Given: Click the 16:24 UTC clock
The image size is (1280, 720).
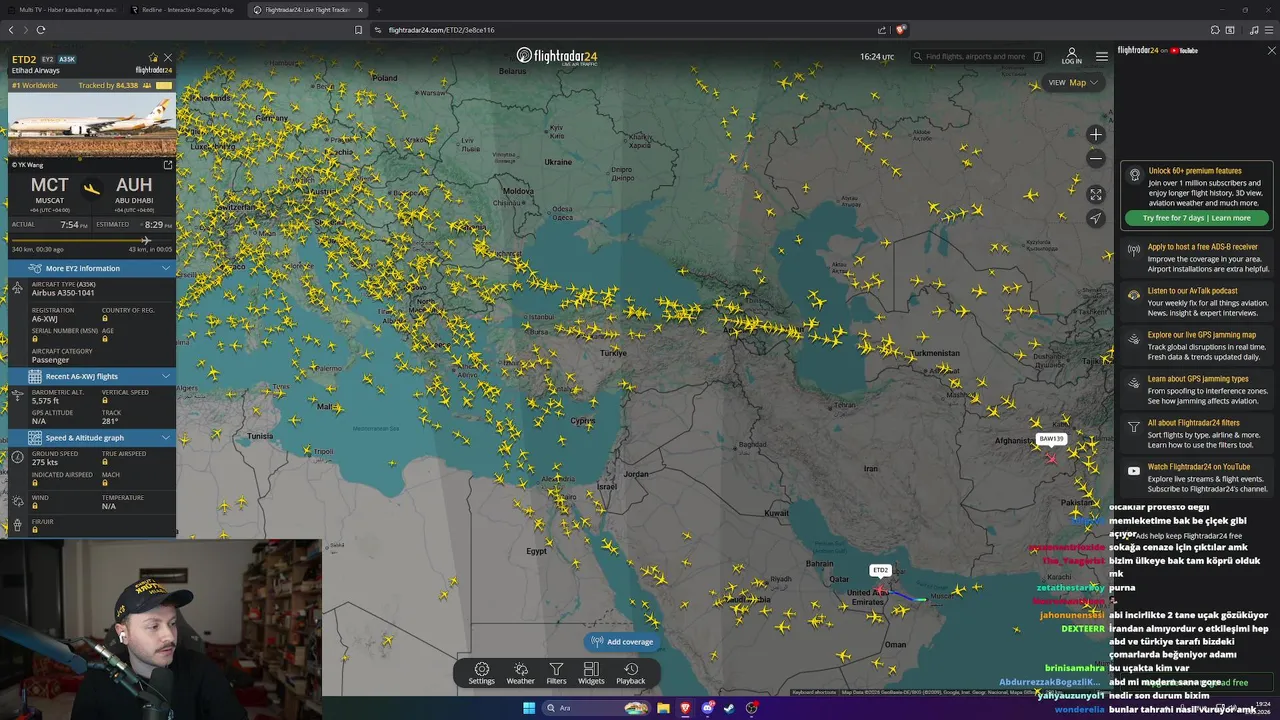Looking at the screenshot, I should click(x=877, y=57).
